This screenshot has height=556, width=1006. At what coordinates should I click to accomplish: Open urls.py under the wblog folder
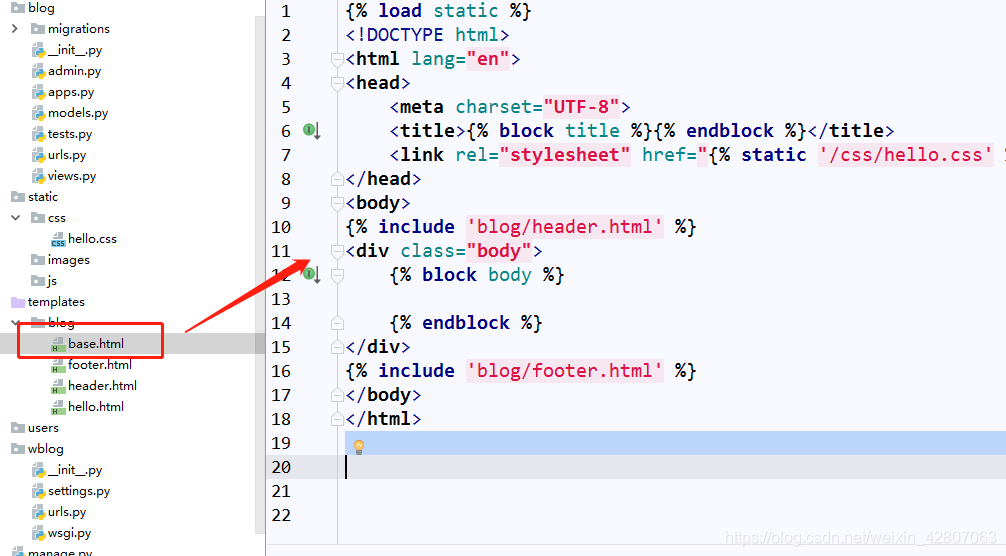[67, 512]
